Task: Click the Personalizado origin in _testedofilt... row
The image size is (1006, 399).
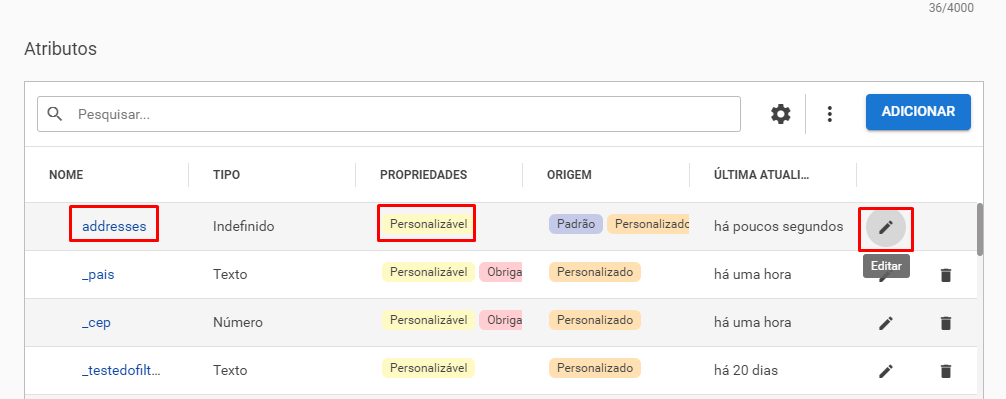Action: [595, 368]
